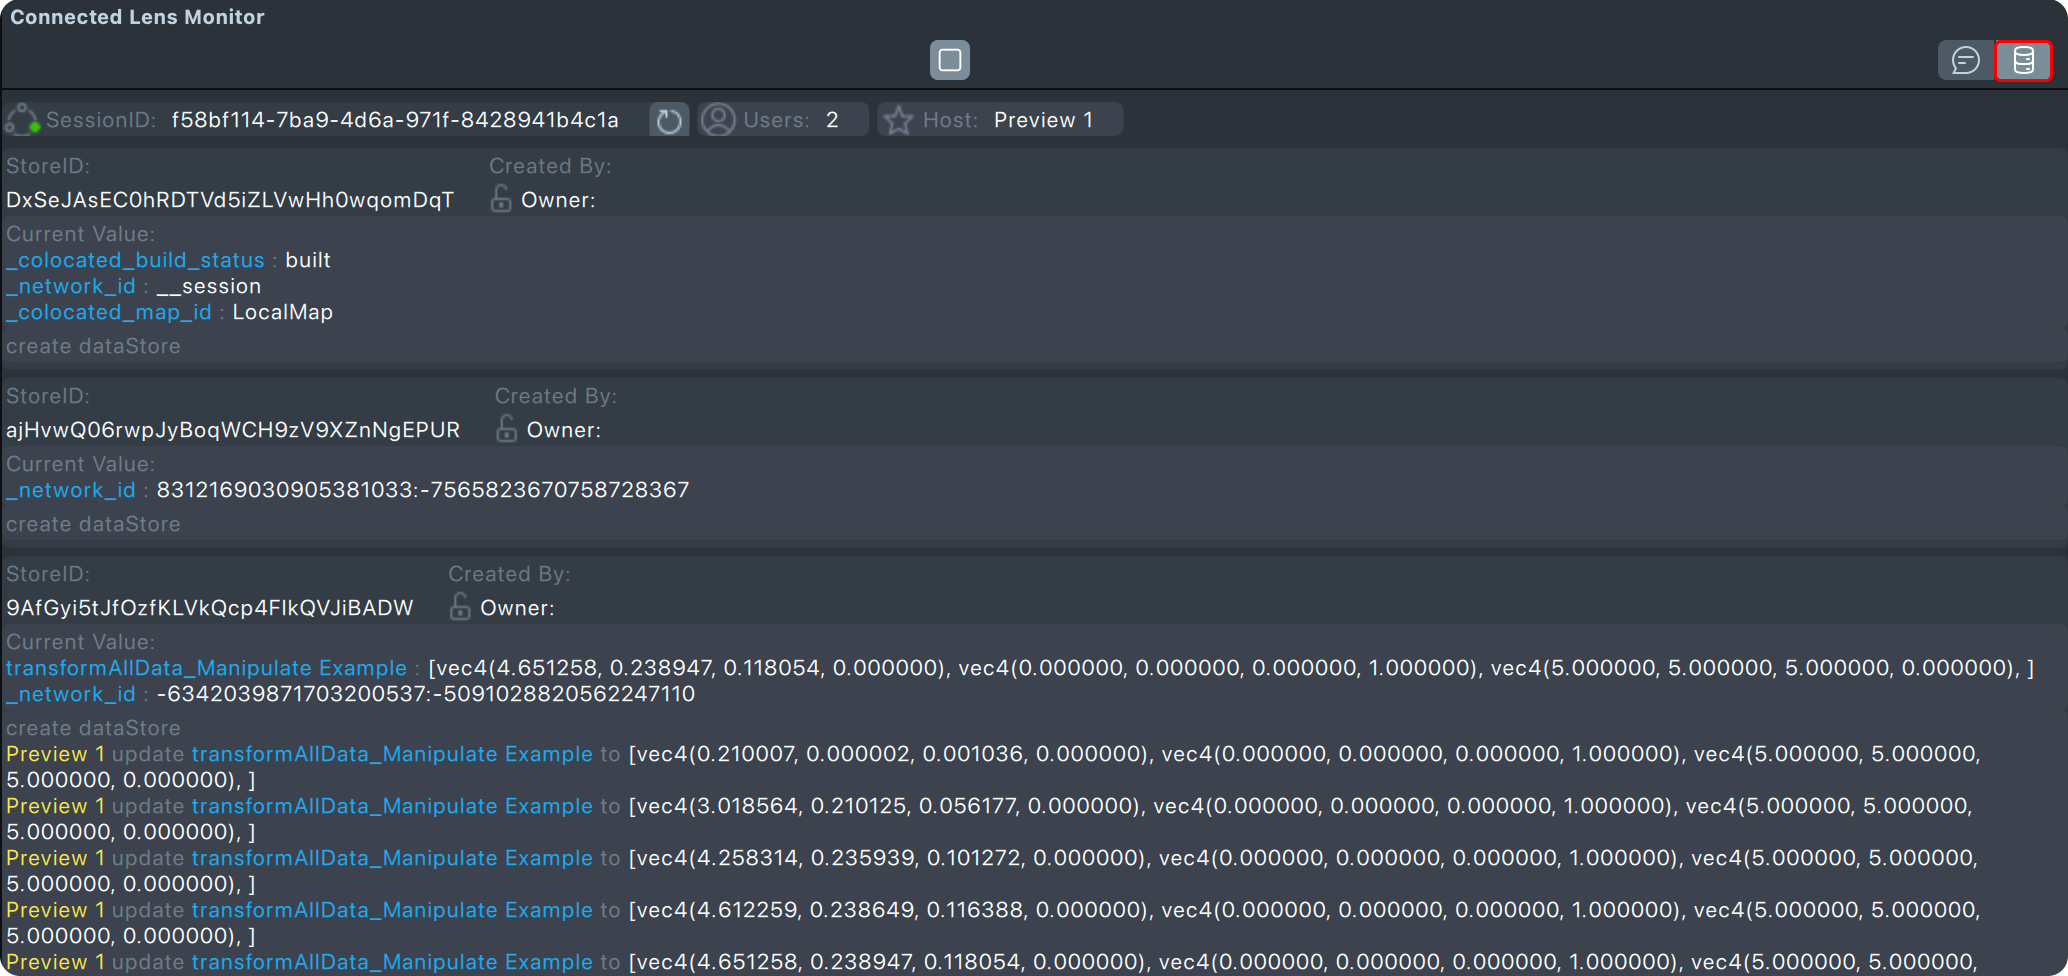
Task: Switch to the datastore view icon
Action: (2023, 61)
